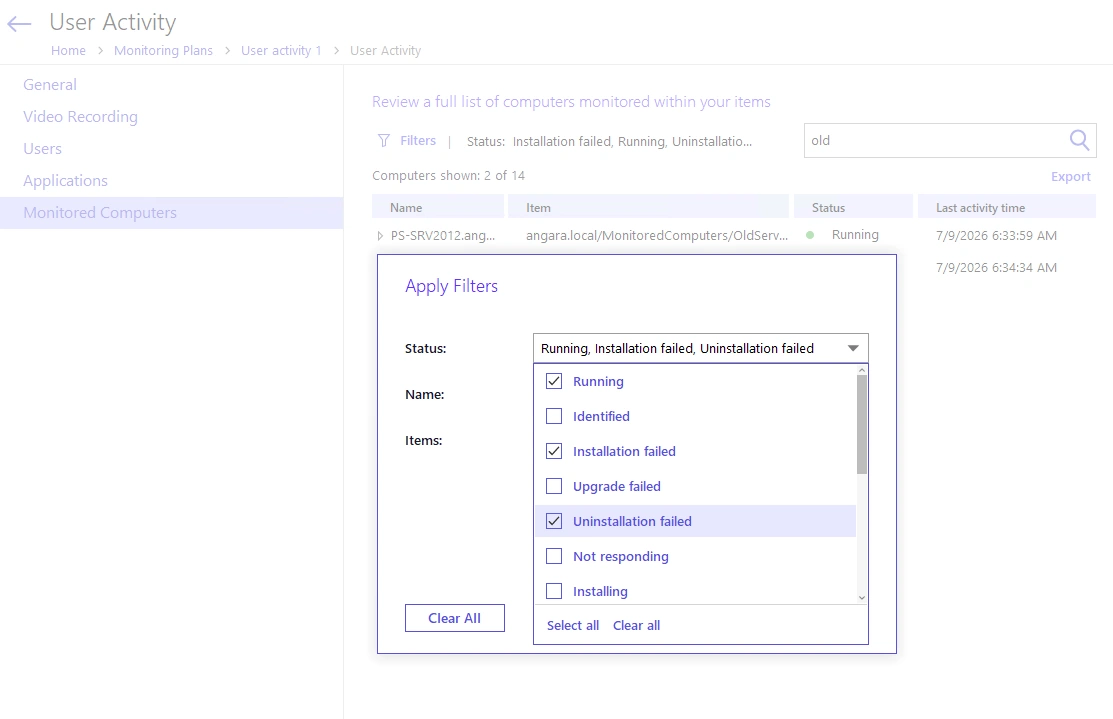Open the Video Recording section
The width and height of the screenshot is (1113, 719).
pos(80,116)
